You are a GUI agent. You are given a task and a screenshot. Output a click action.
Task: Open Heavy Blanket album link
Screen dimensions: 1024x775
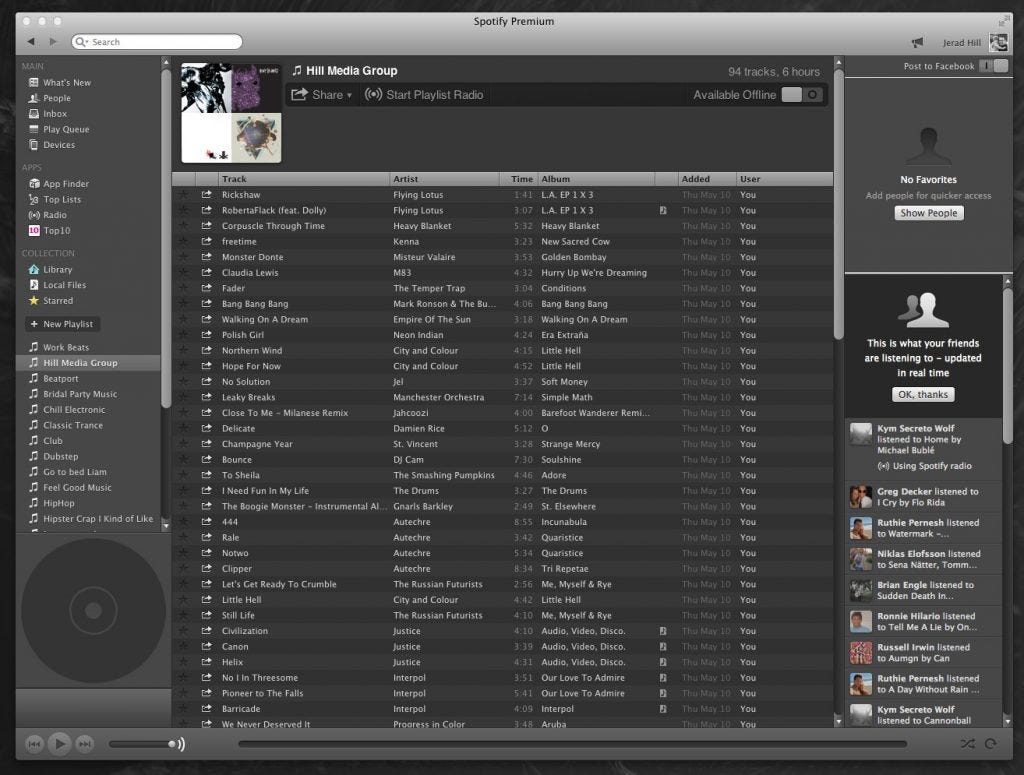pos(570,225)
